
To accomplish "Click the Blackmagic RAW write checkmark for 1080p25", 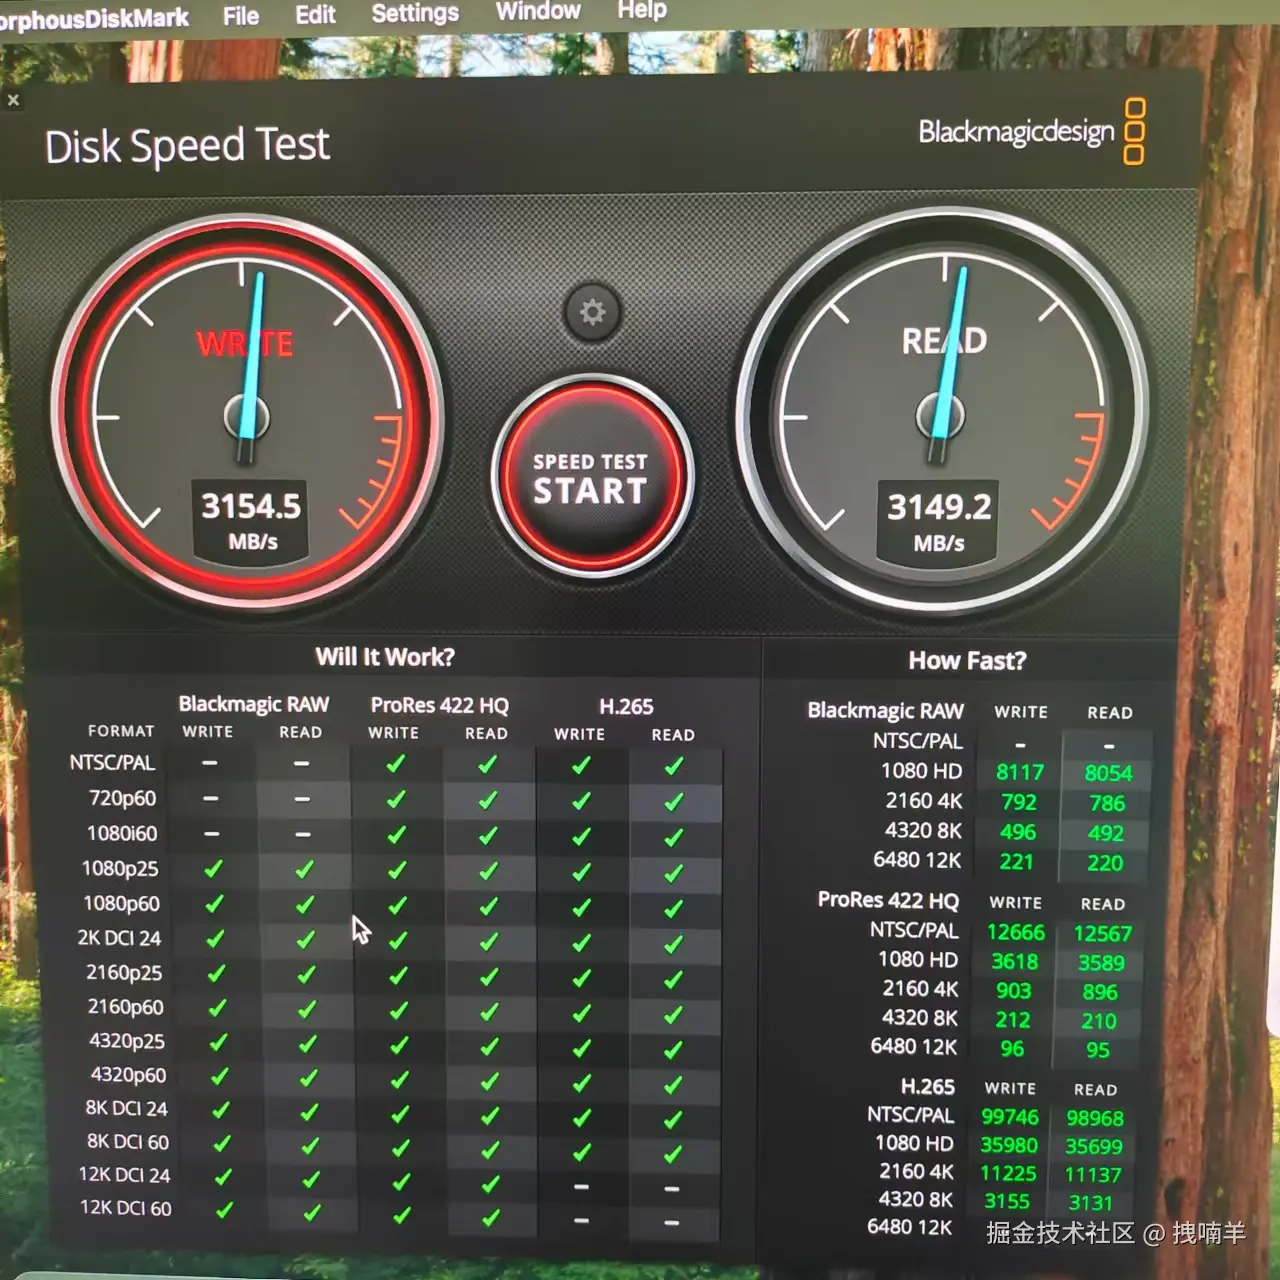I will point(213,870).
